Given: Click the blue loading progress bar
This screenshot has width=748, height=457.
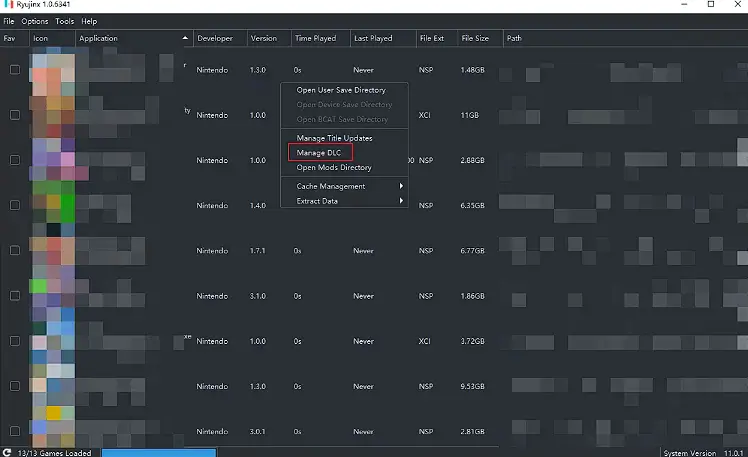Looking at the screenshot, I should coord(148,452).
